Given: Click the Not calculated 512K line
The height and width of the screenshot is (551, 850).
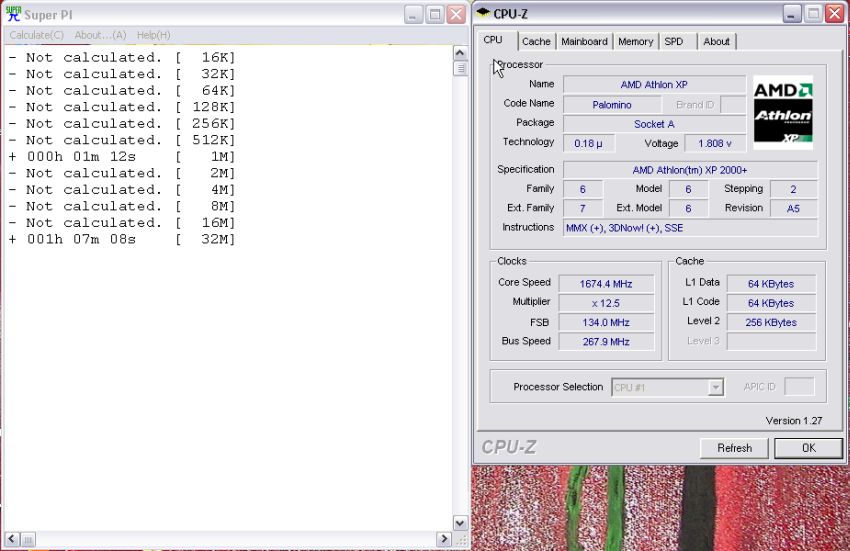Looking at the screenshot, I should coord(122,140).
